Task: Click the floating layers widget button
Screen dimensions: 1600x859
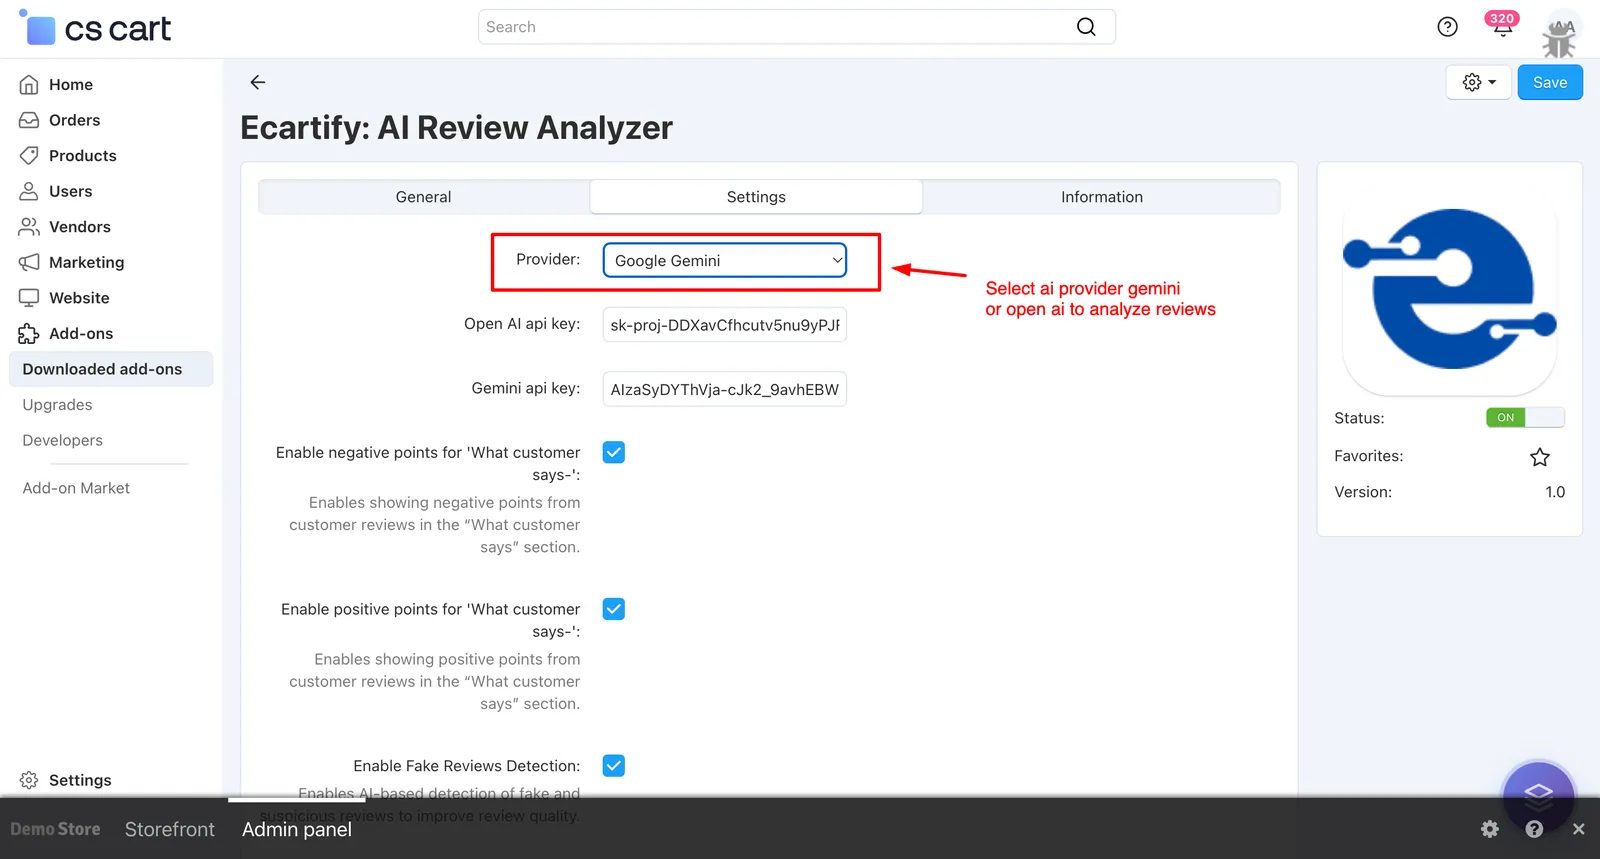Action: pyautogui.click(x=1539, y=796)
